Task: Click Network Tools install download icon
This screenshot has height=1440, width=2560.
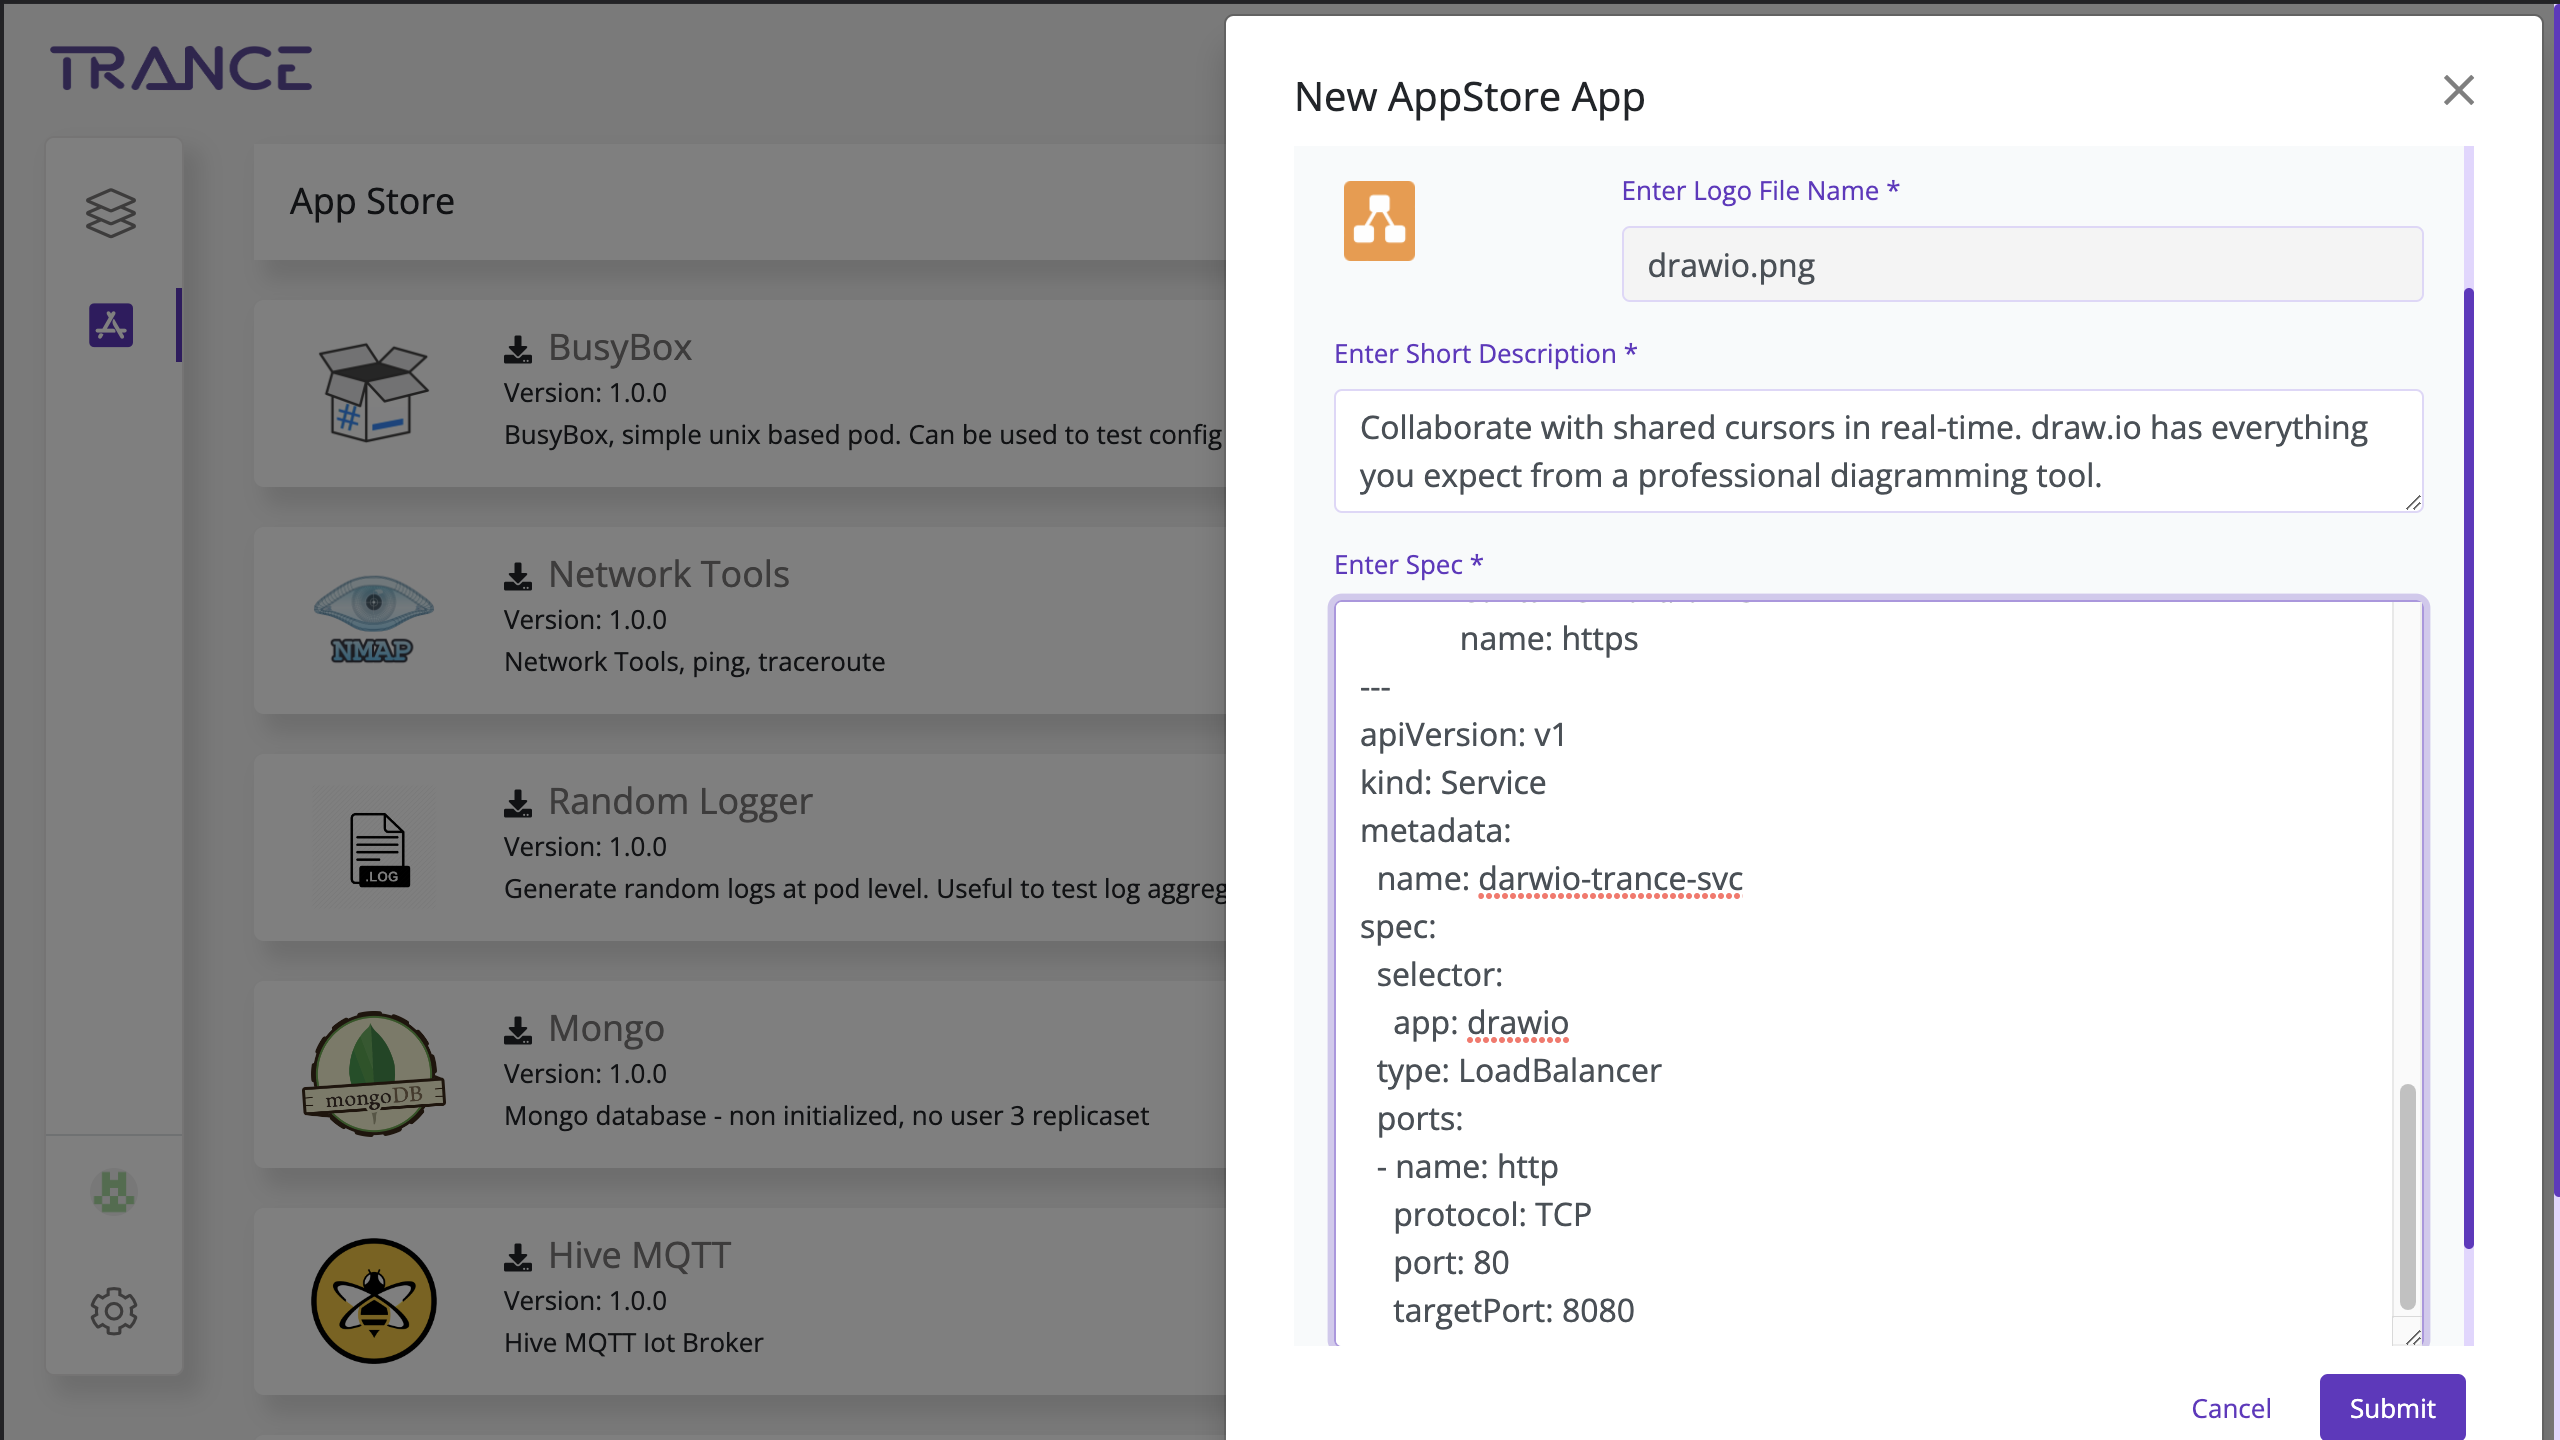Action: click(517, 577)
